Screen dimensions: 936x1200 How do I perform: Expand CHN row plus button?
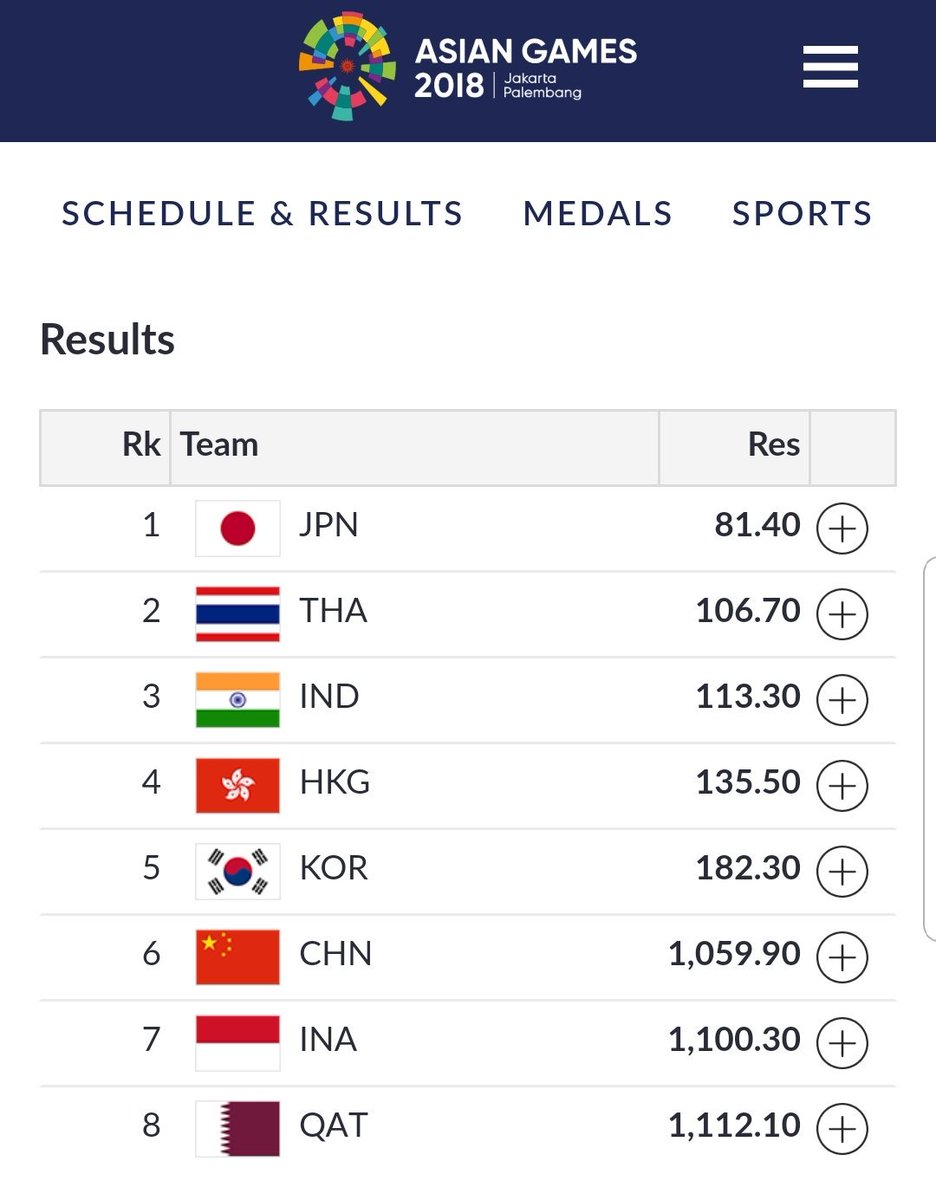[x=842, y=958]
